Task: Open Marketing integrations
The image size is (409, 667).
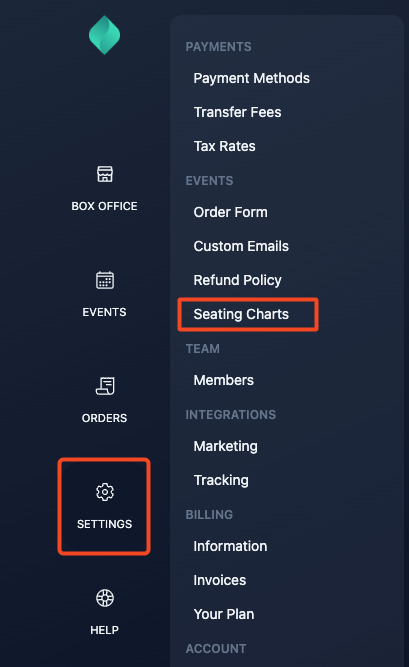Action: click(226, 446)
